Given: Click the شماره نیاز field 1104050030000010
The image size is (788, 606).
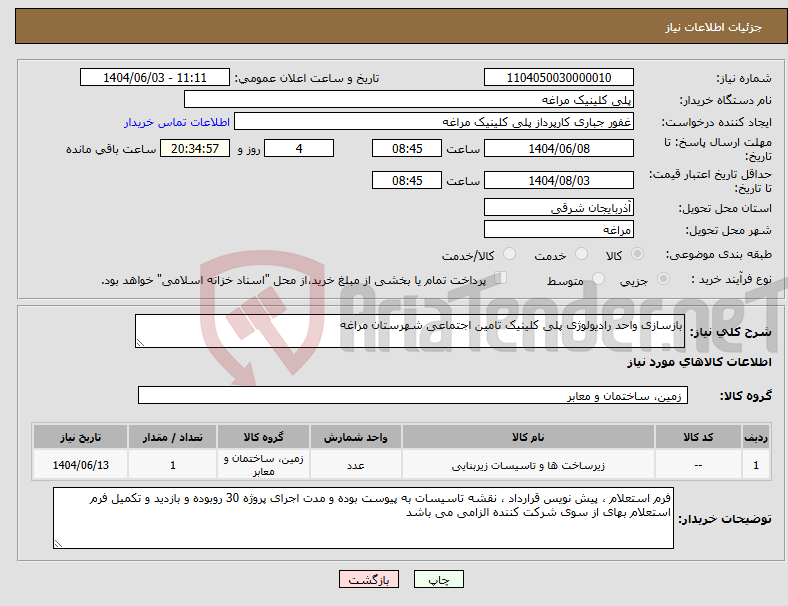Looking at the screenshot, I should point(559,77).
